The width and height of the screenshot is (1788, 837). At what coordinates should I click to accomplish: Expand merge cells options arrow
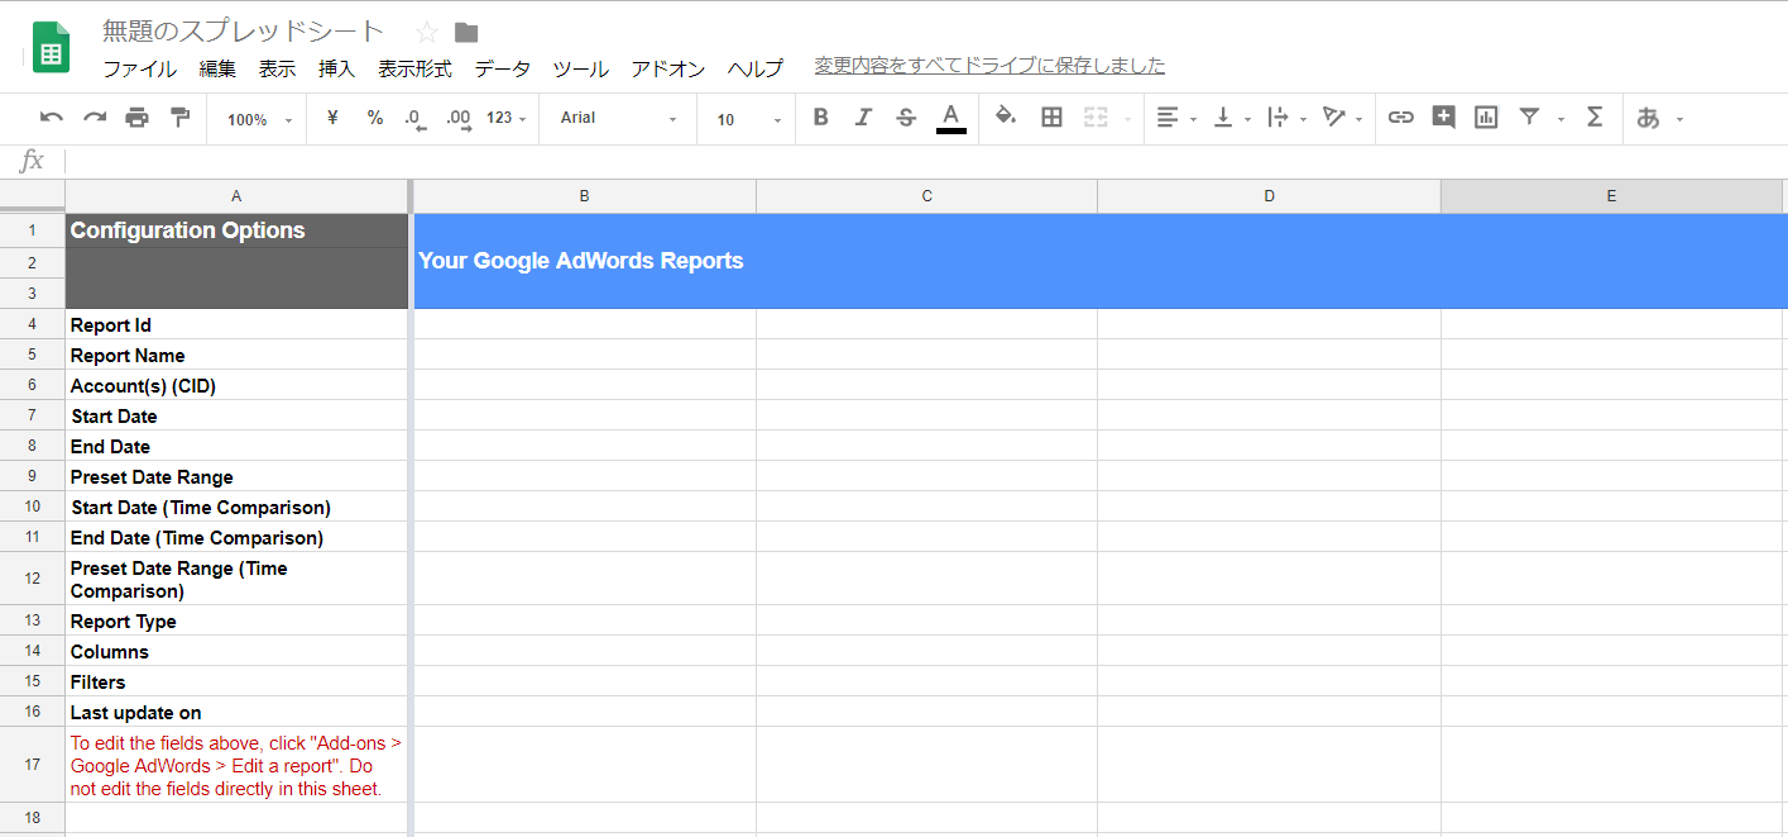[1128, 120]
